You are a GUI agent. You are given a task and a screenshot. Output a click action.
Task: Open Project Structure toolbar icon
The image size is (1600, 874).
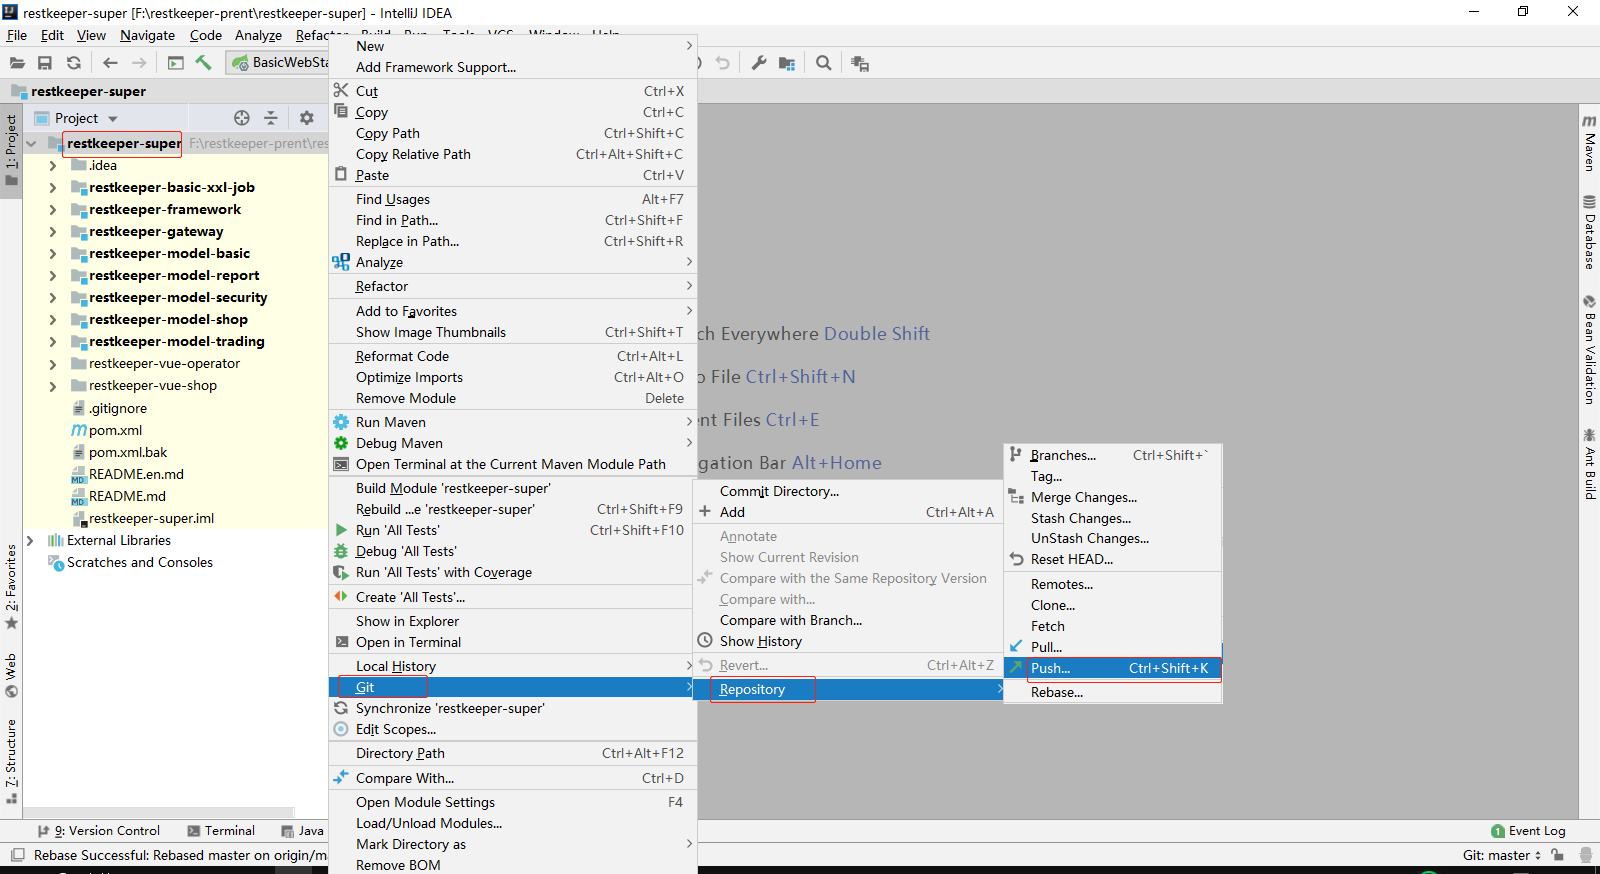click(787, 64)
